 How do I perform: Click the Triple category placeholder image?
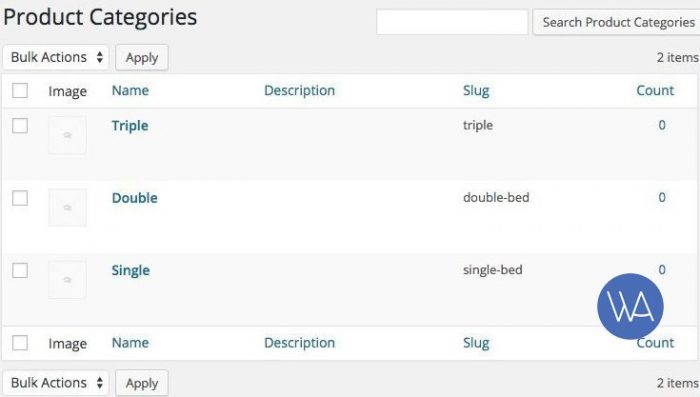point(67,135)
